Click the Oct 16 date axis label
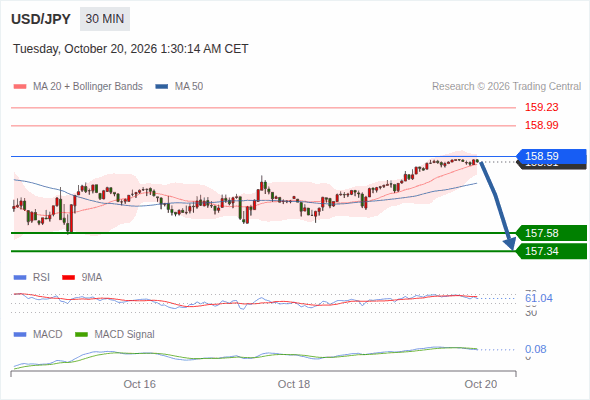 coord(140,384)
